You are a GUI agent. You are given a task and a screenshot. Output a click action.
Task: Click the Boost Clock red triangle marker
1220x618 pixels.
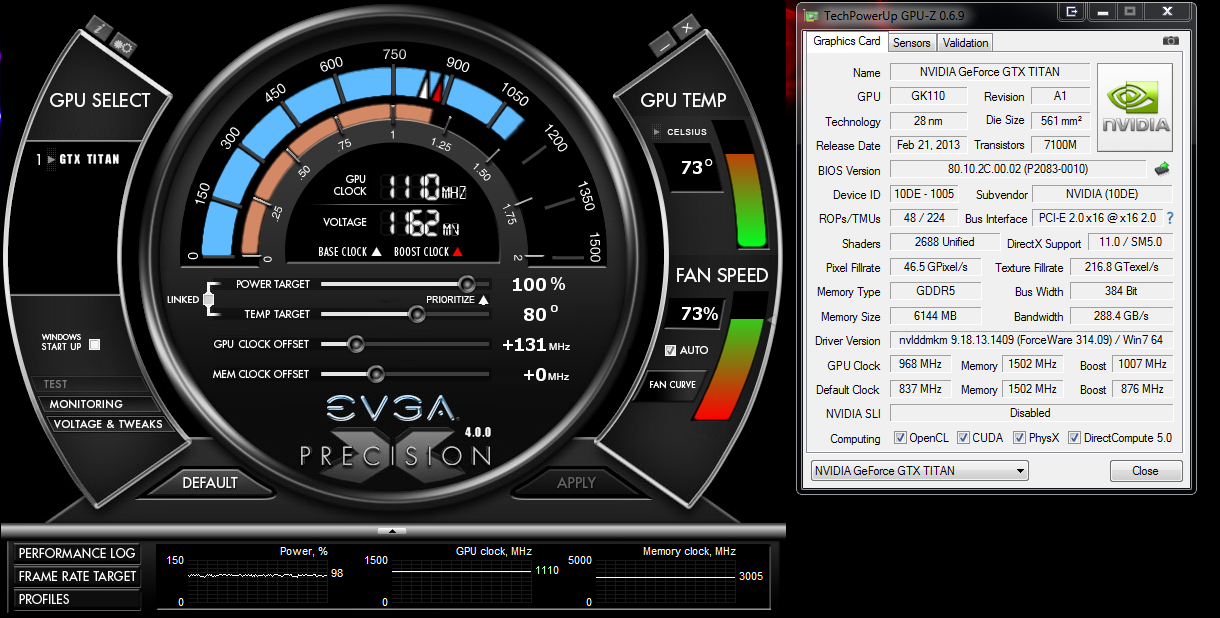(x=457, y=252)
